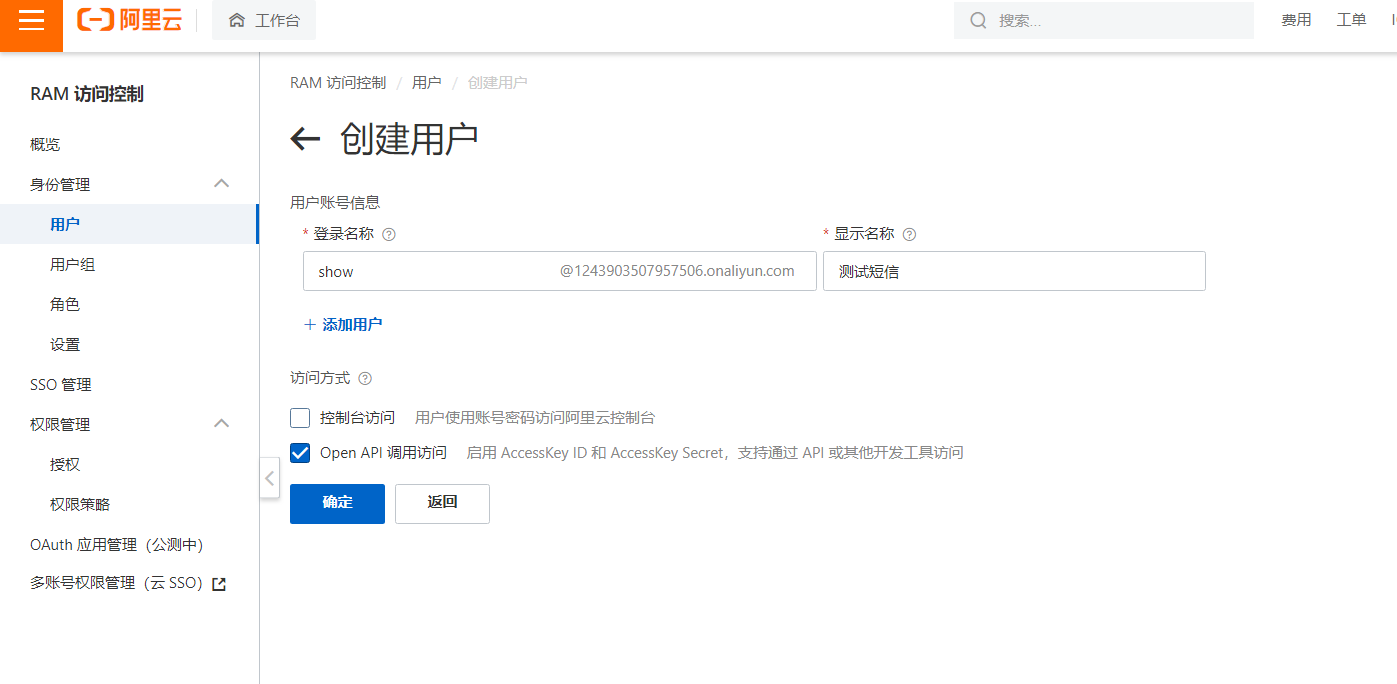1397x684 pixels.
Task: Click the back arrow beside 创建用户
Action: 305,138
